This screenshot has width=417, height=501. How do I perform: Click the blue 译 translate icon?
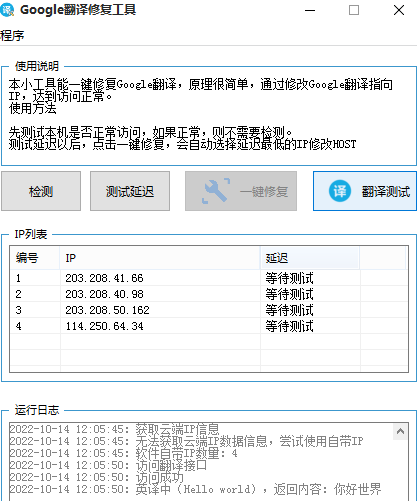click(x=340, y=191)
